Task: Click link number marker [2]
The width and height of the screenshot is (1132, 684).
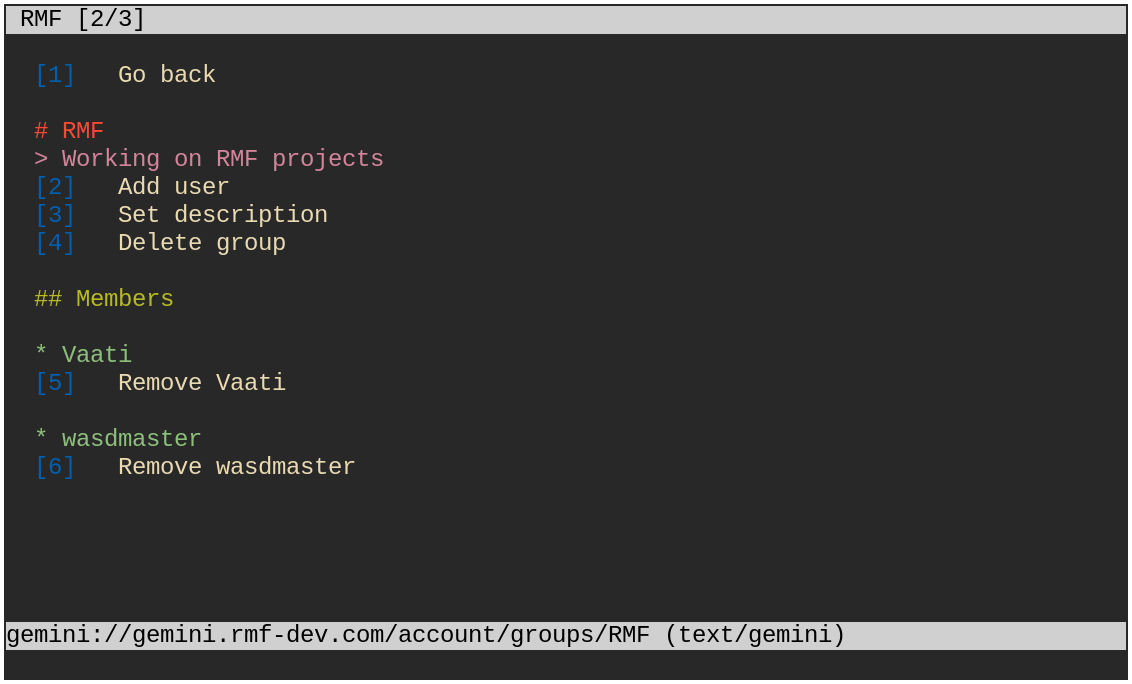Action: 55,186
